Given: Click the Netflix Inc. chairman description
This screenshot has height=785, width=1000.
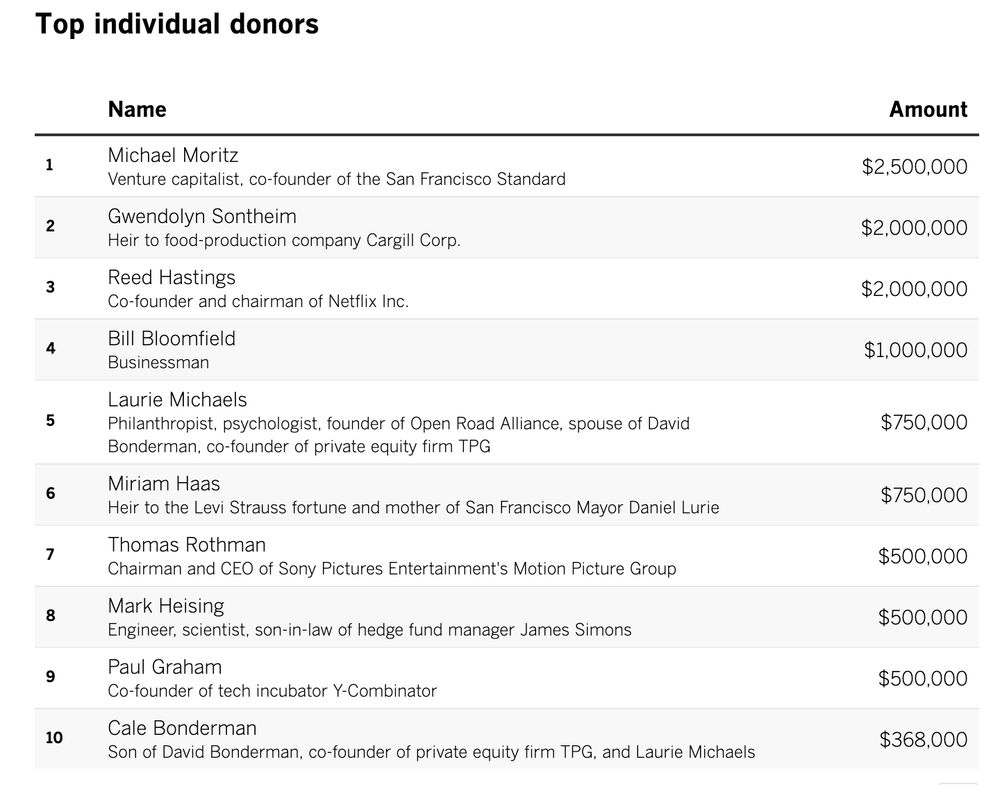Looking at the screenshot, I should [258, 301].
